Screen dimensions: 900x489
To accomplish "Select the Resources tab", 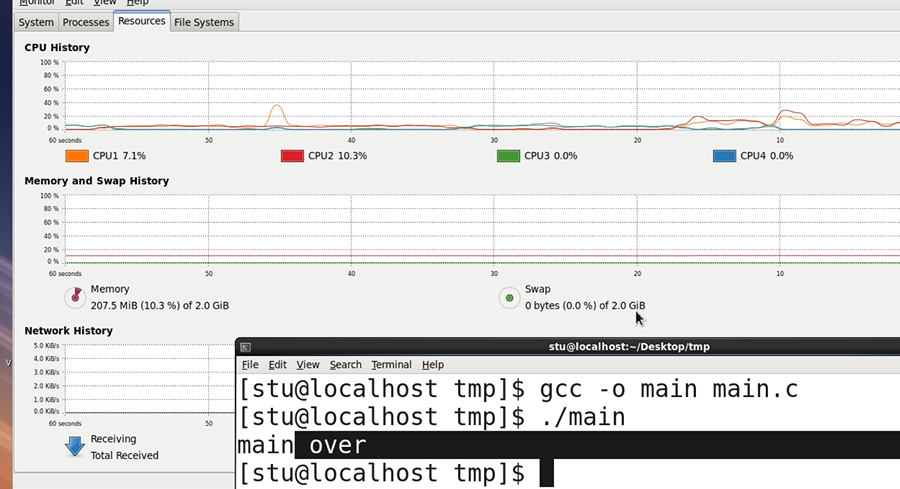I will [142, 21].
